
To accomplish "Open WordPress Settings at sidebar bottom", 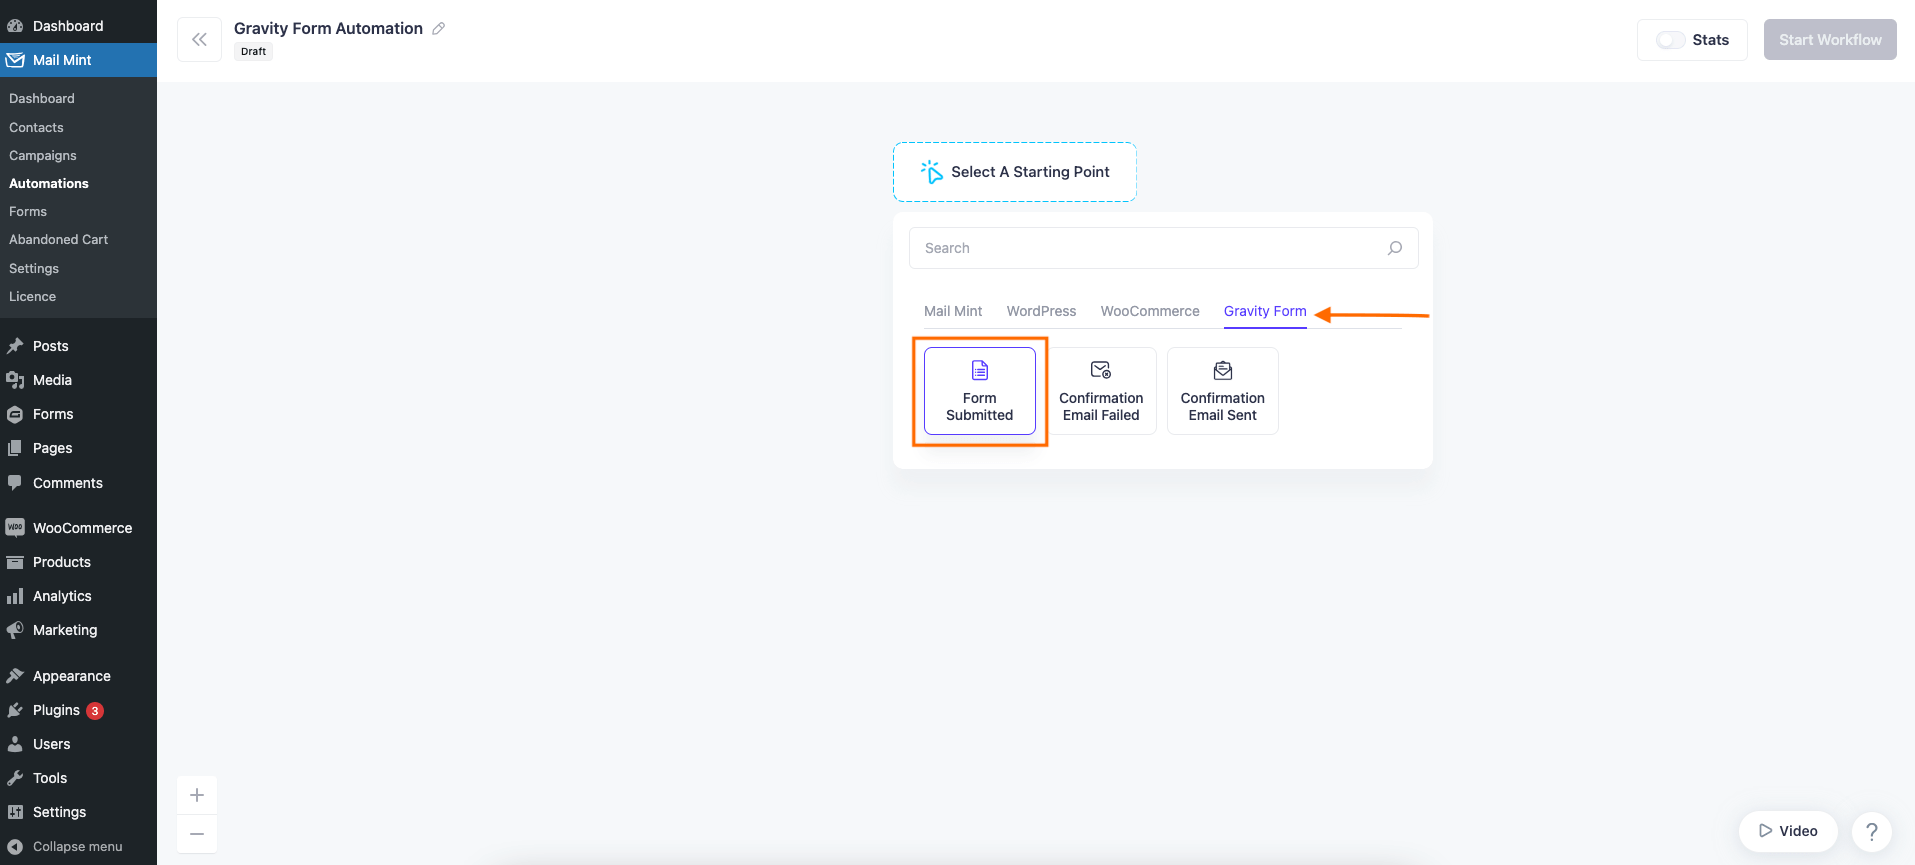I will coord(78,812).
